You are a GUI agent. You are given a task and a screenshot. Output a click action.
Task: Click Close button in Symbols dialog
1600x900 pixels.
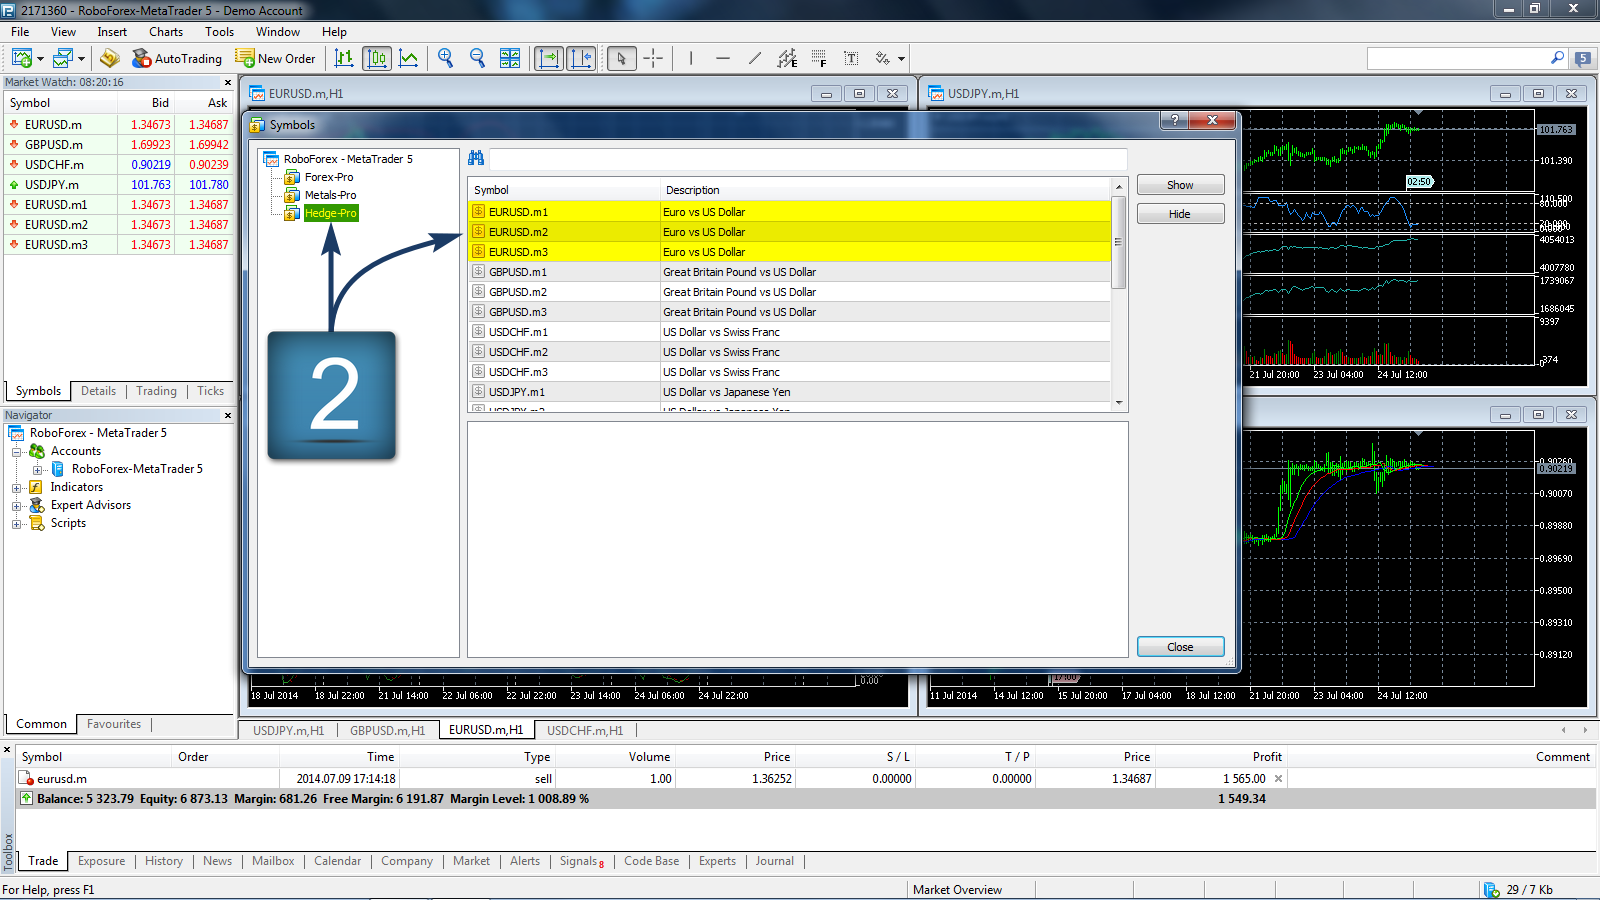[1180, 647]
